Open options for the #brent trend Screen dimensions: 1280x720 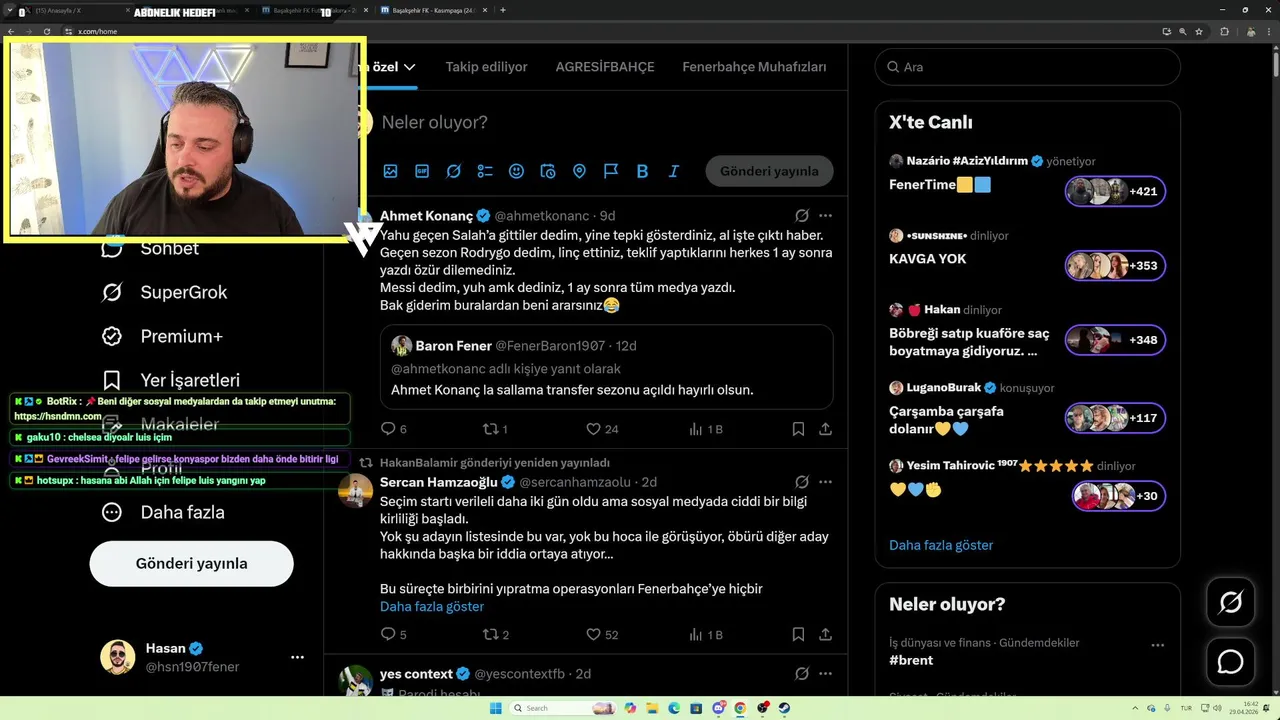(1158, 645)
